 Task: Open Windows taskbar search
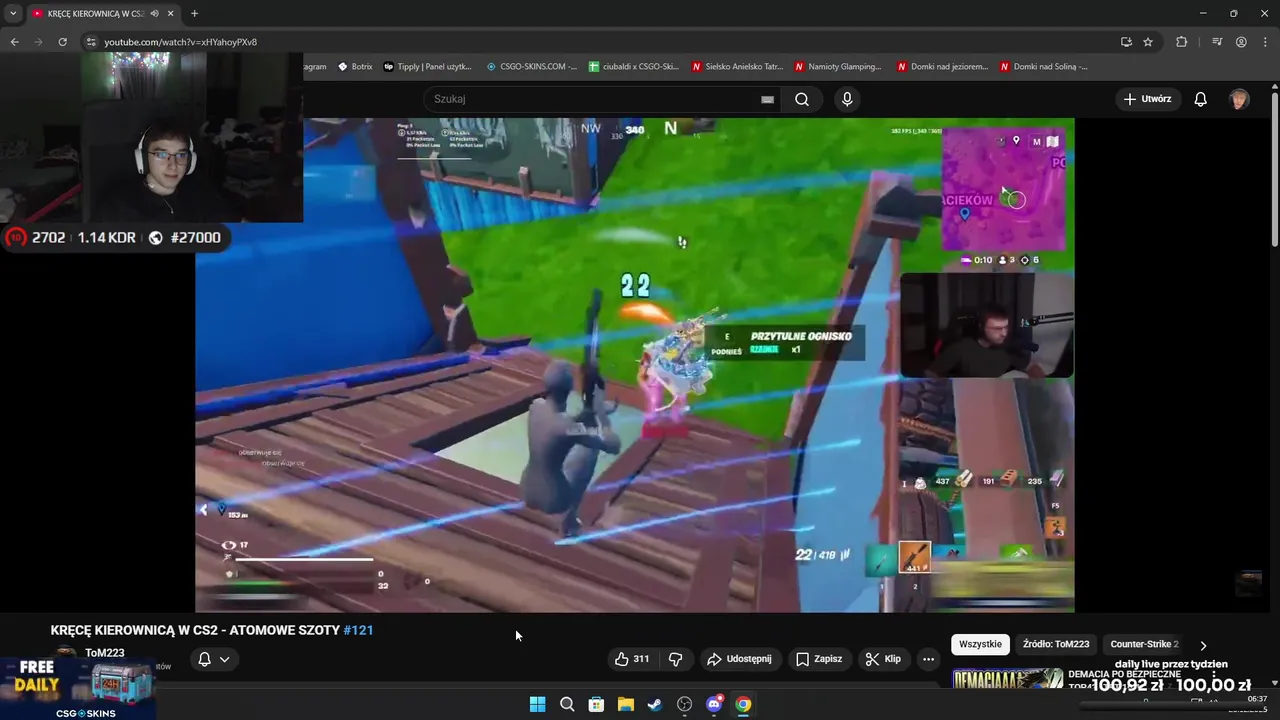(x=567, y=704)
